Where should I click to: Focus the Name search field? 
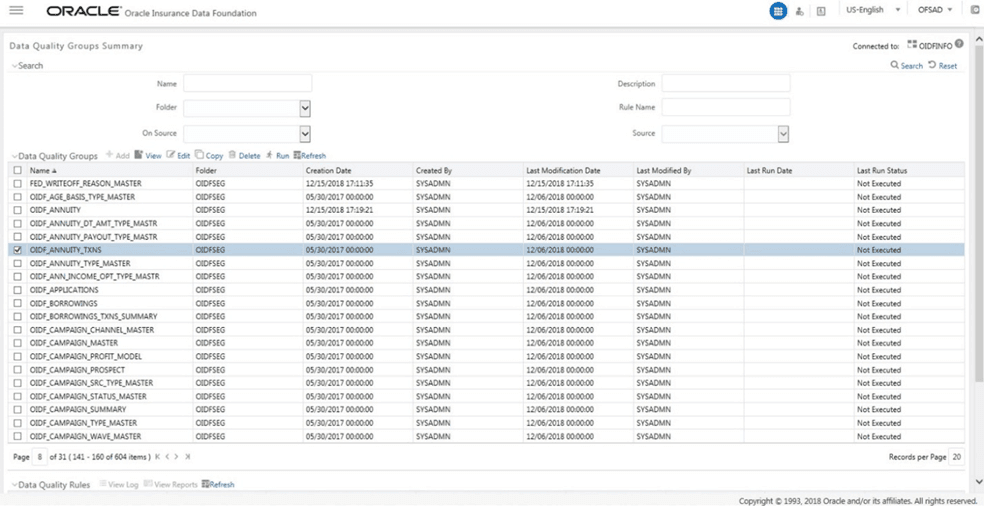[247, 83]
